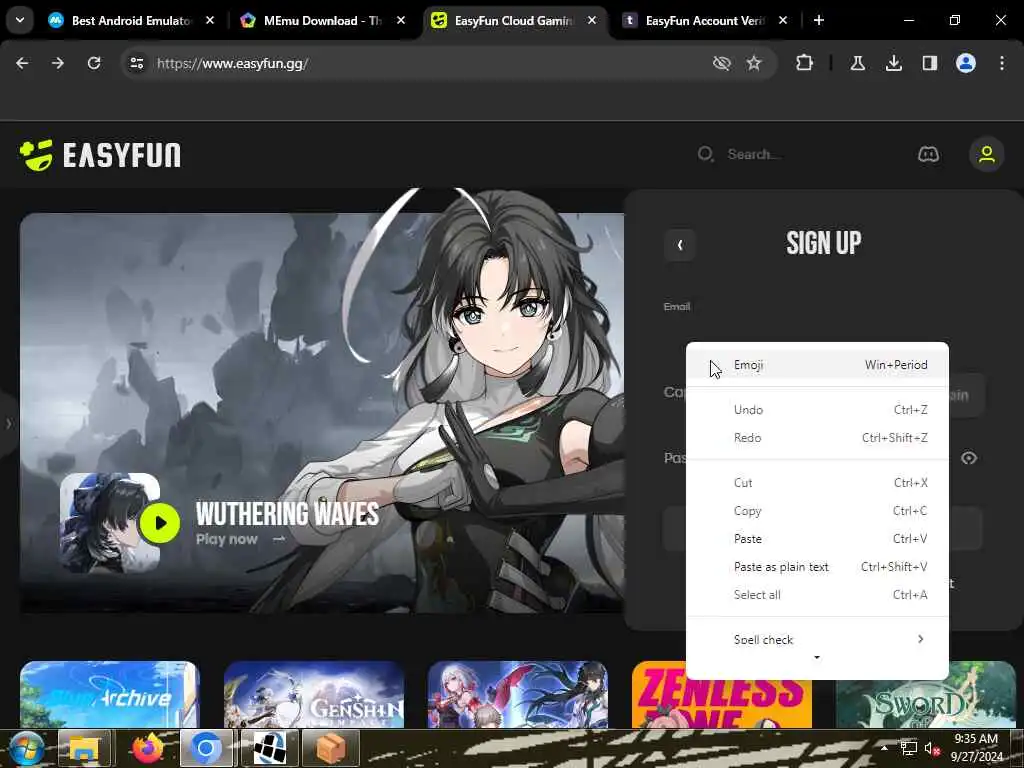
Task: Click the user account icon in site header
Action: [986, 155]
